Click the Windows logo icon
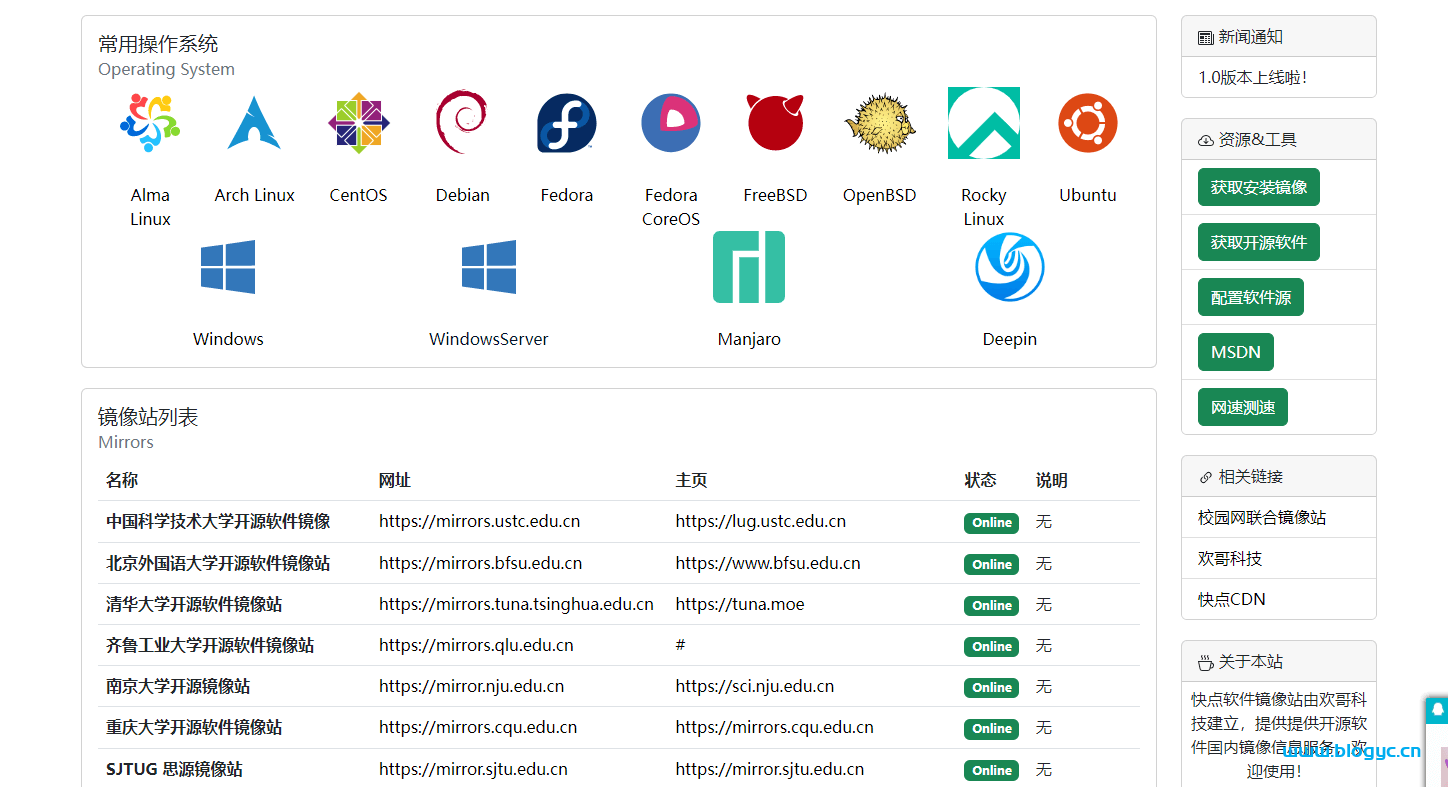Viewport: 1448px width, 787px height. tap(228, 267)
